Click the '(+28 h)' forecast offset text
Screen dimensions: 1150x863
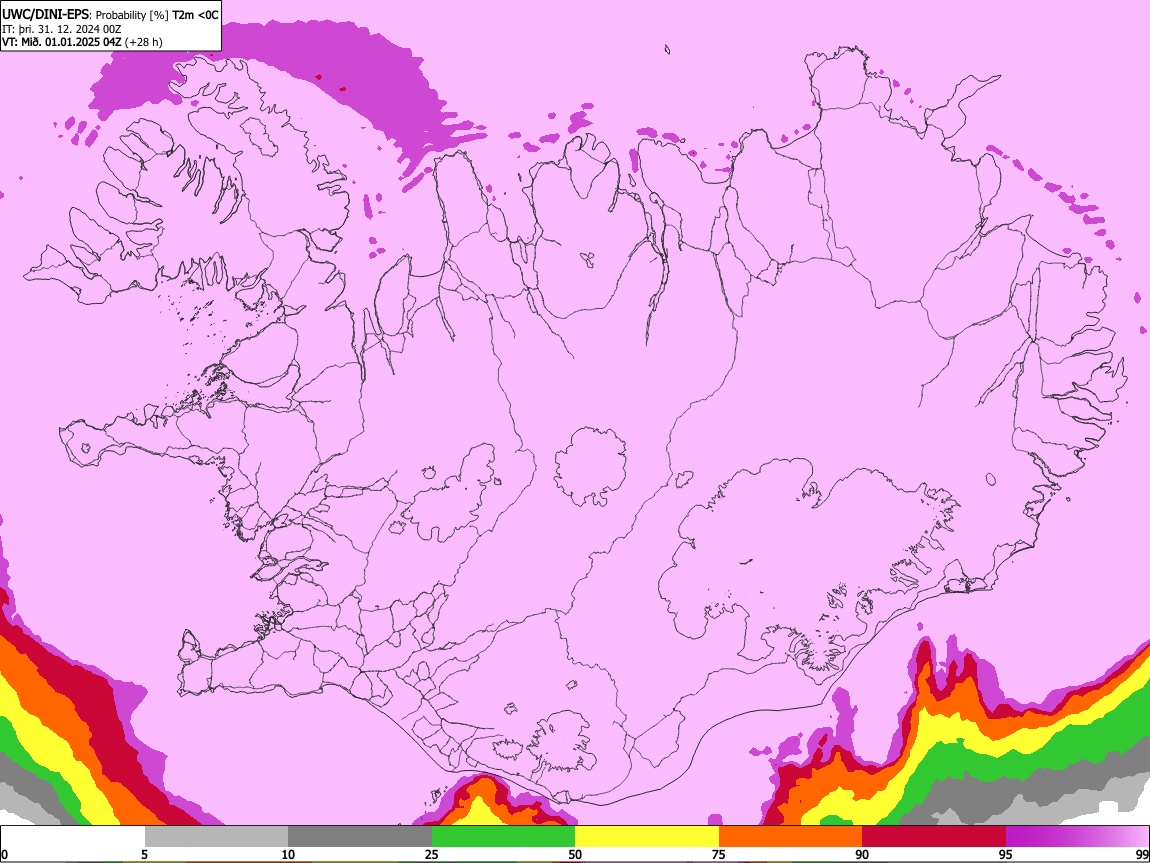coord(144,42)
